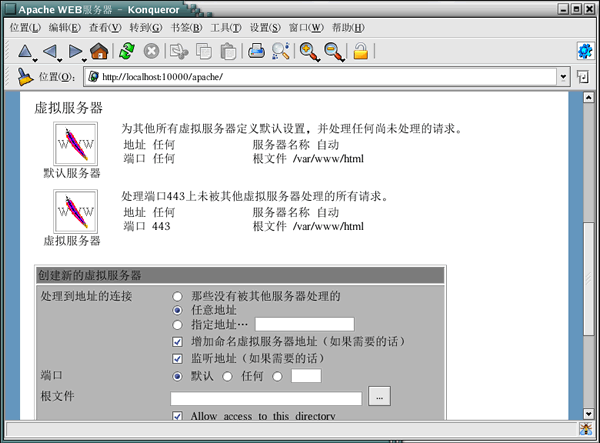The image size is (600, 443).
Task: Open the 书签(B) menu
Action: [x=186, y=28]
